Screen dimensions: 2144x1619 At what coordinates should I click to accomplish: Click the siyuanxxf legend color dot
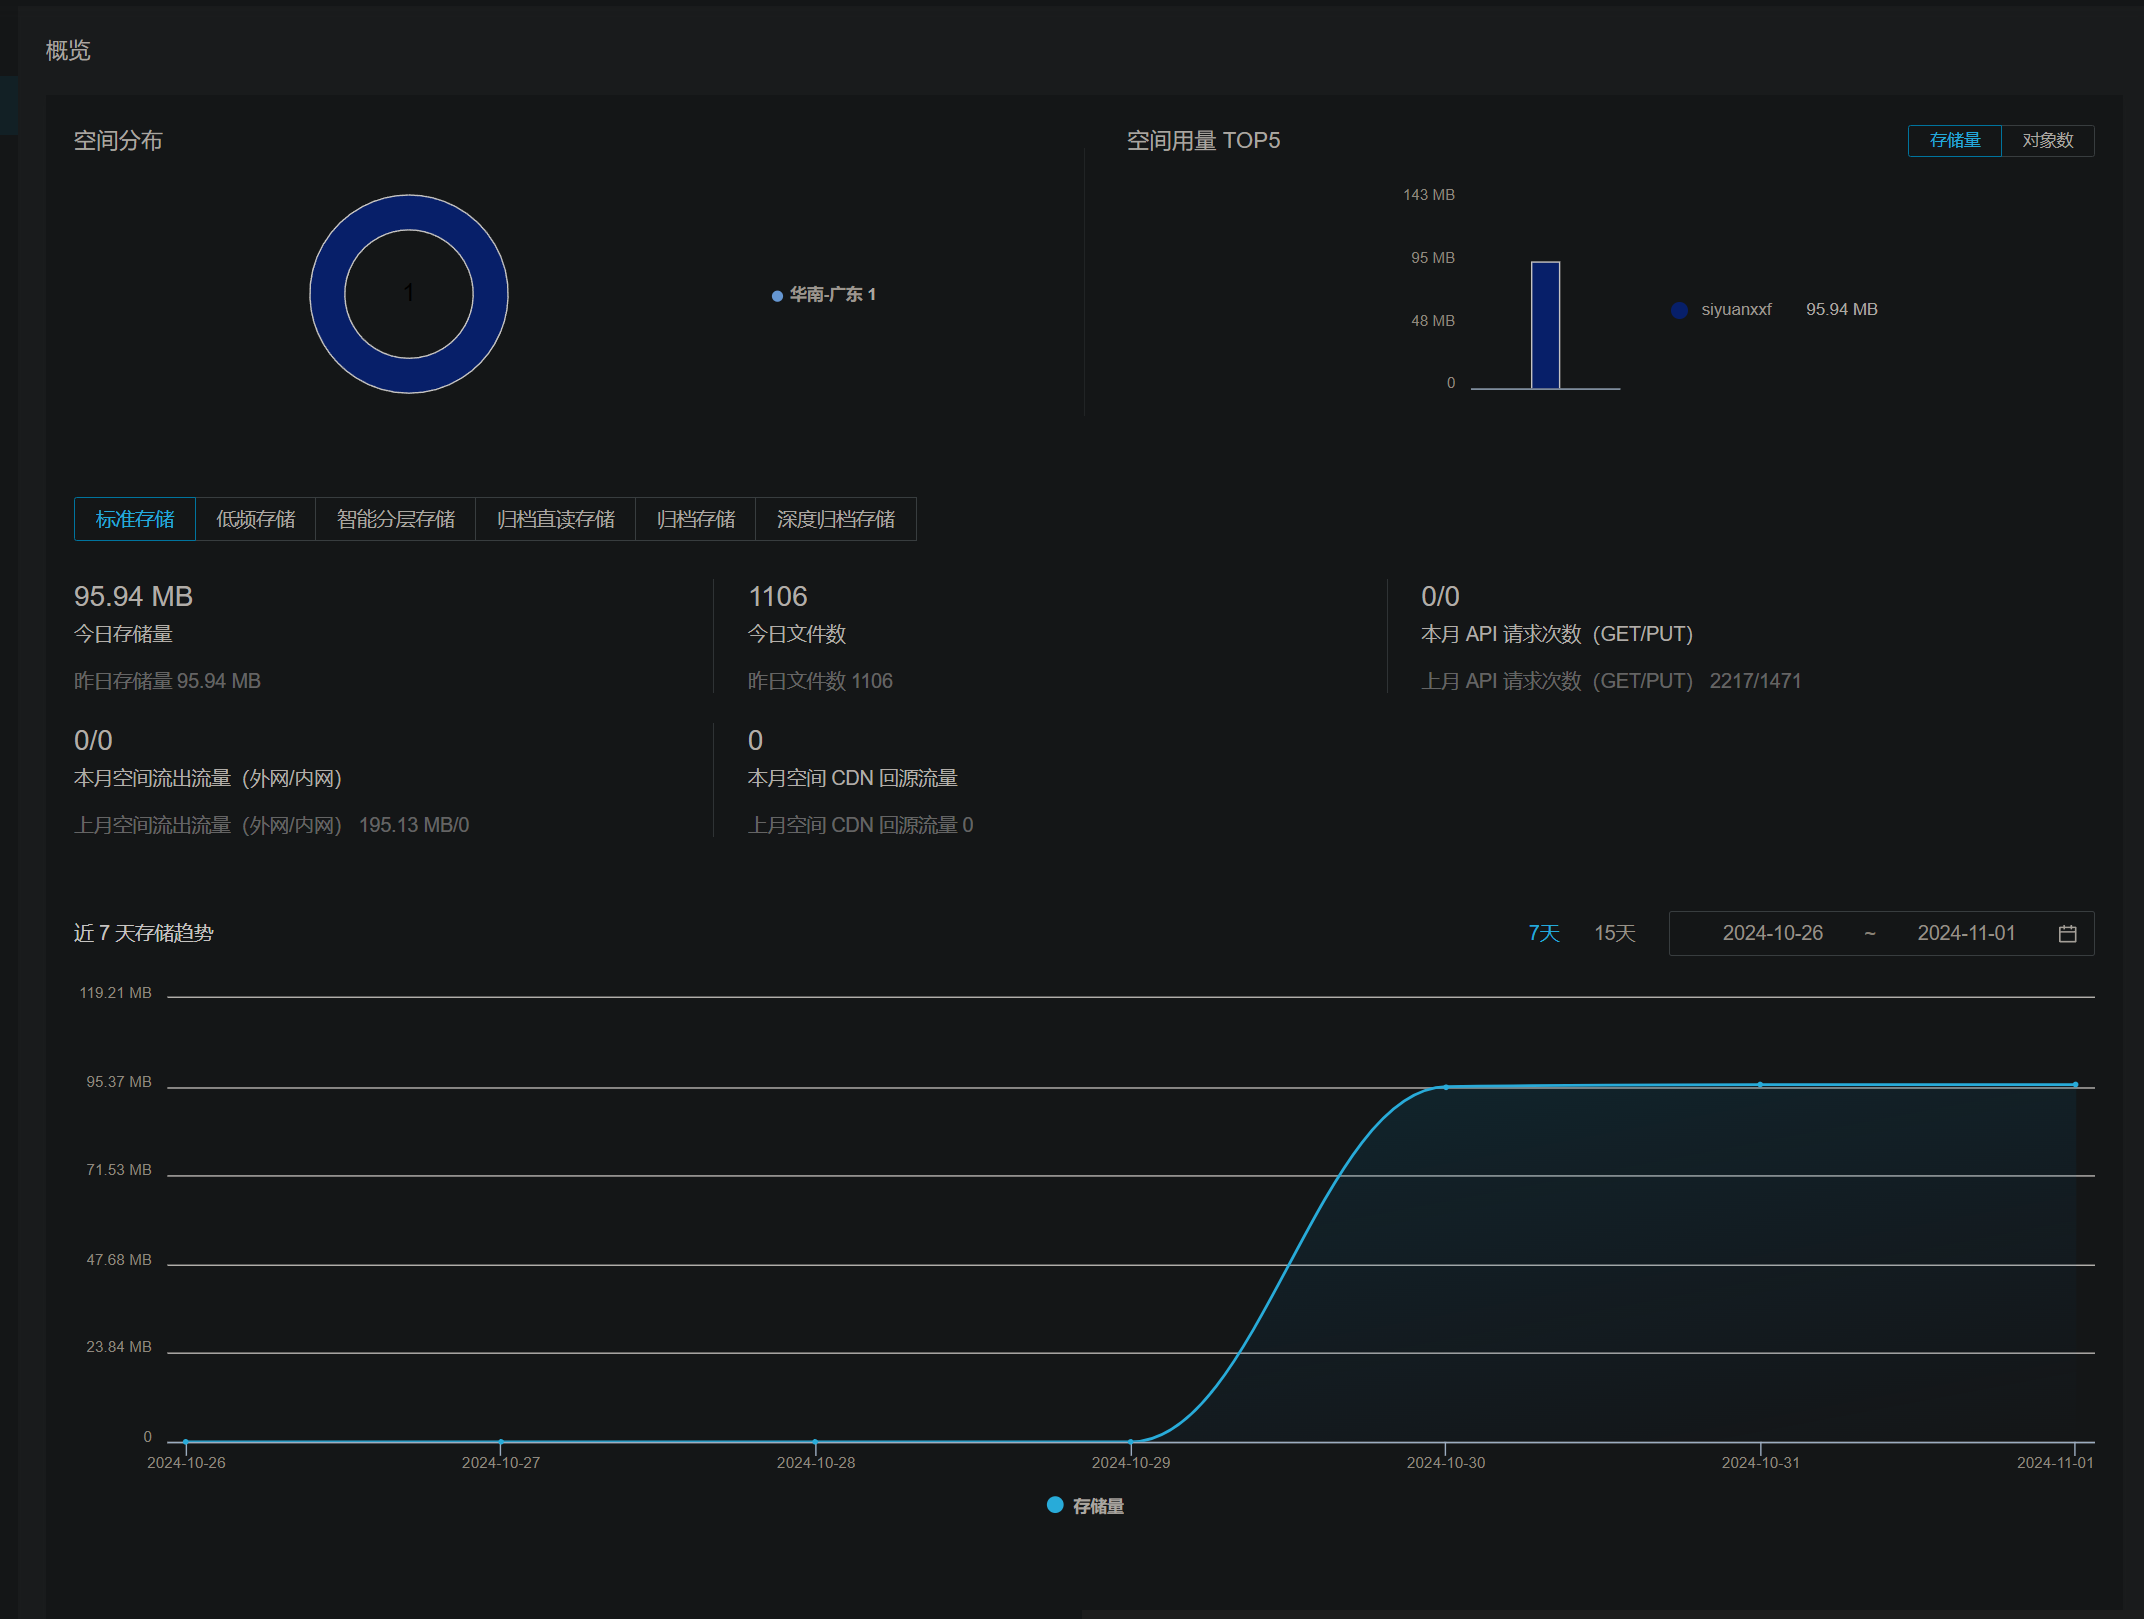1679,310
